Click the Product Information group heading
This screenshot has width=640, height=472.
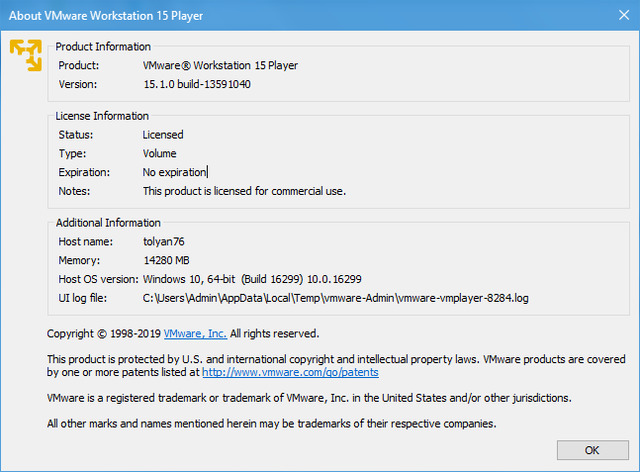103,47
